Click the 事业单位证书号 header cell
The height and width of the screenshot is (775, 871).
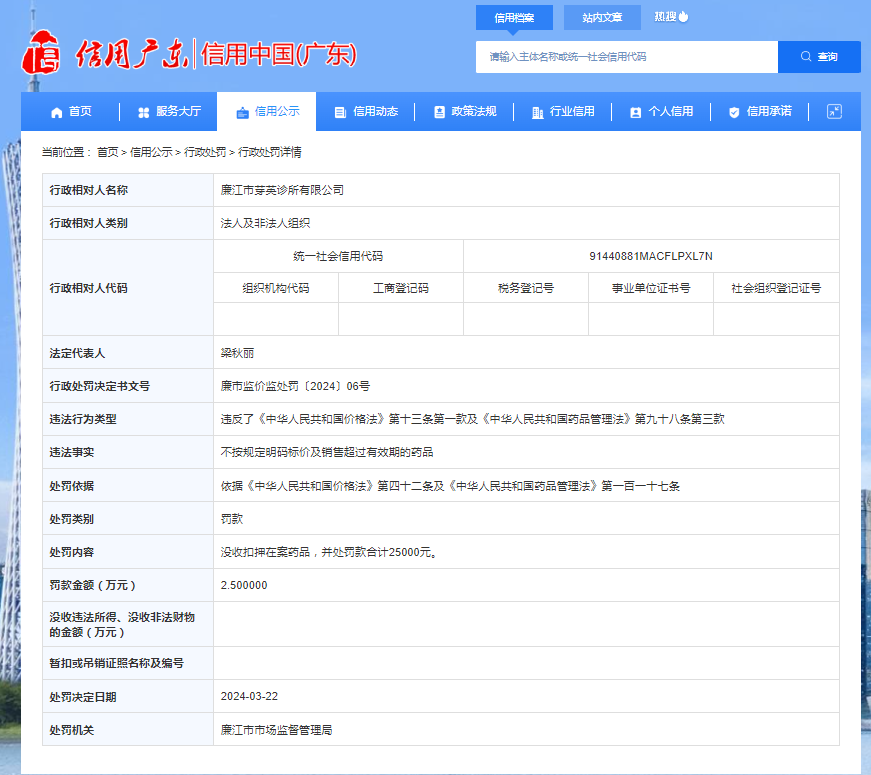(x=651, y=288)
